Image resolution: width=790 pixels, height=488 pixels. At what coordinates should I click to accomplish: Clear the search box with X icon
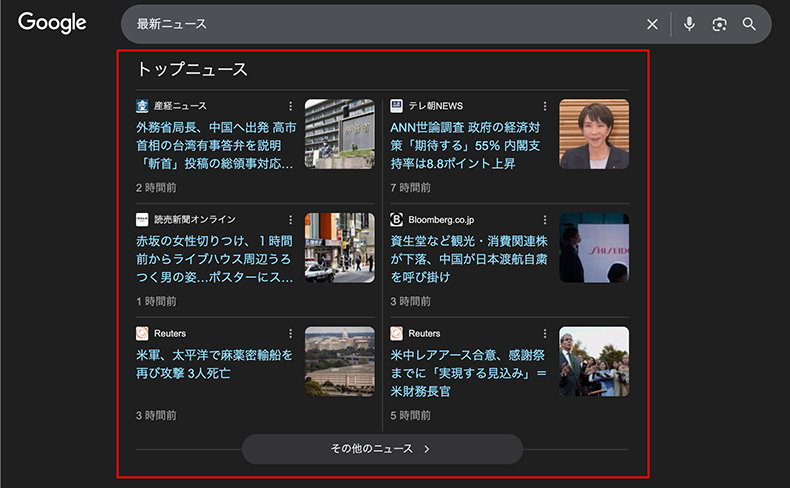[652, 24]
